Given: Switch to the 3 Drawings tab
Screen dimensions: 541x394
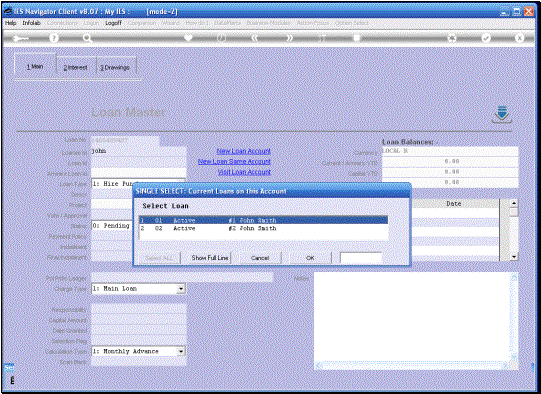Looking at the screenshot, I should (x=115, y=68).
